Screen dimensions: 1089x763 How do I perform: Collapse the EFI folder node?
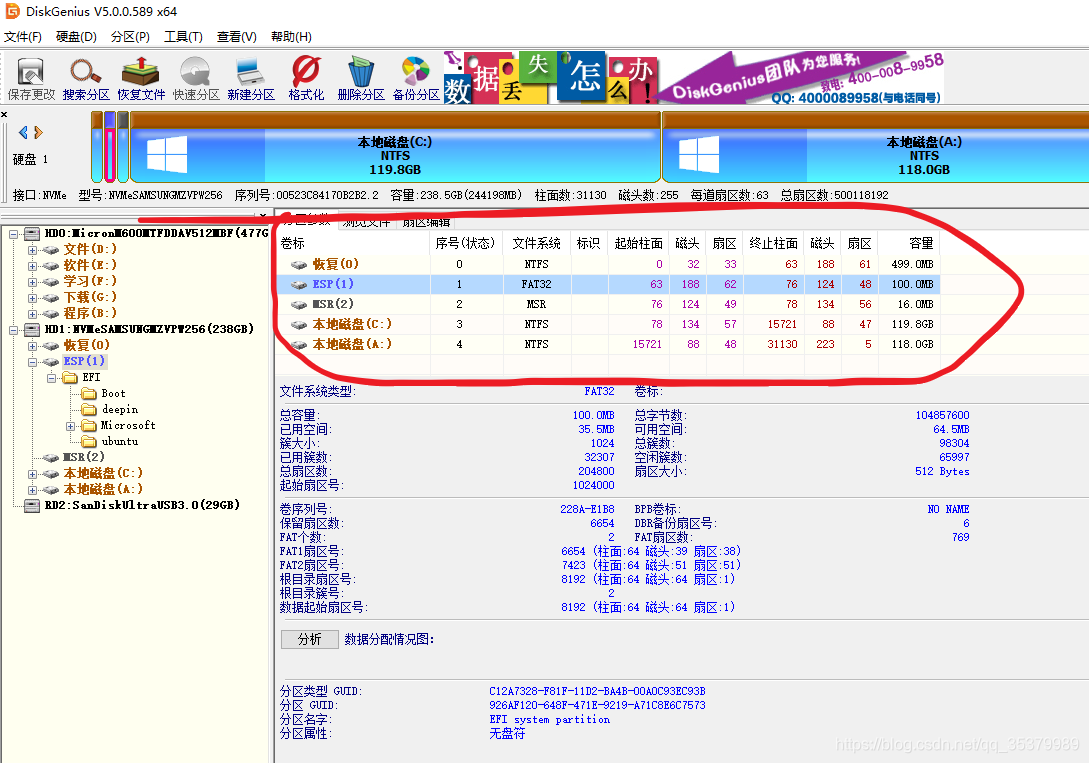click(51, 378)
